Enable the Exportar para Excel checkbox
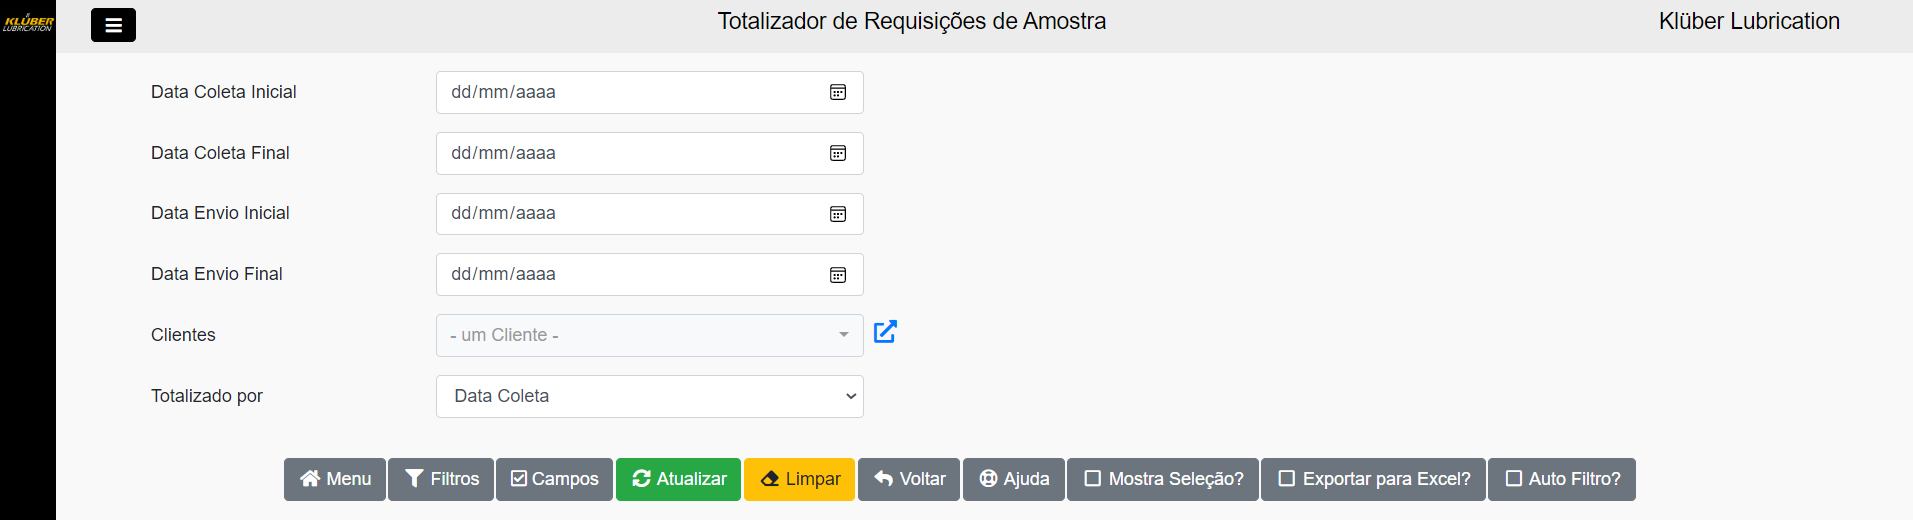1913x520 pixels. [x=1288, y=479]
